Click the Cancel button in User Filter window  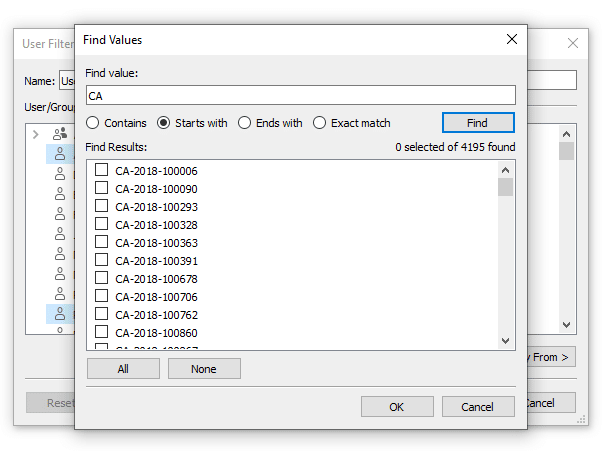pyautogui.click(x=551, y=403)
